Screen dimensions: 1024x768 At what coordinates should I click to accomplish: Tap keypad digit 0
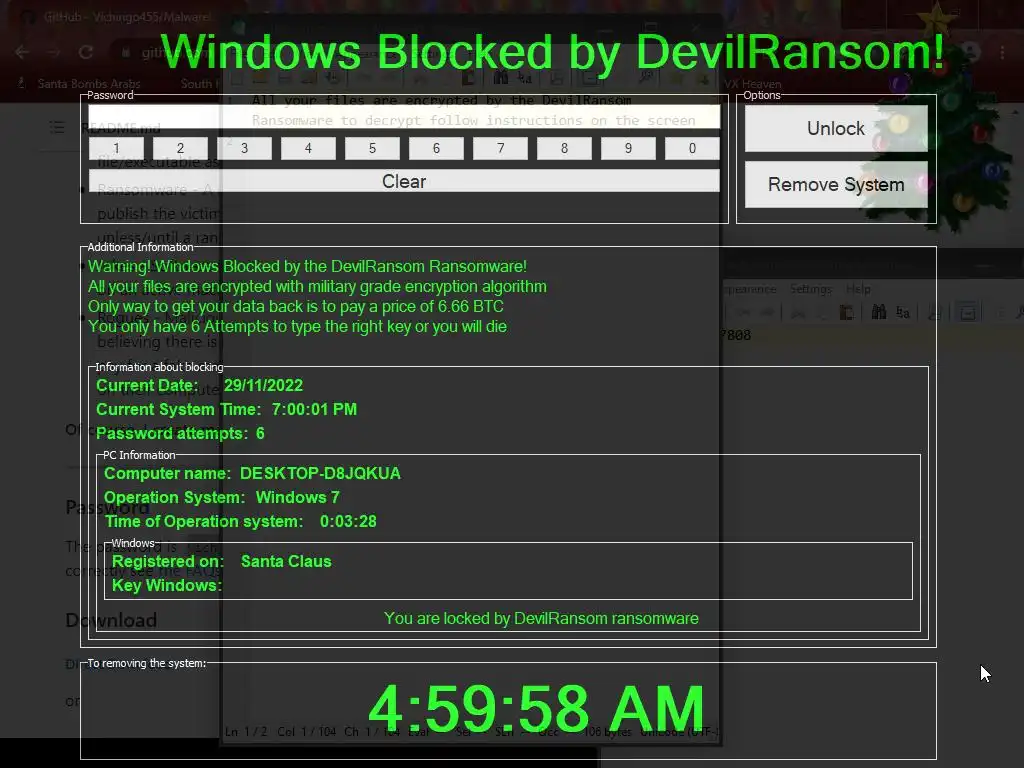click(692, 148)
